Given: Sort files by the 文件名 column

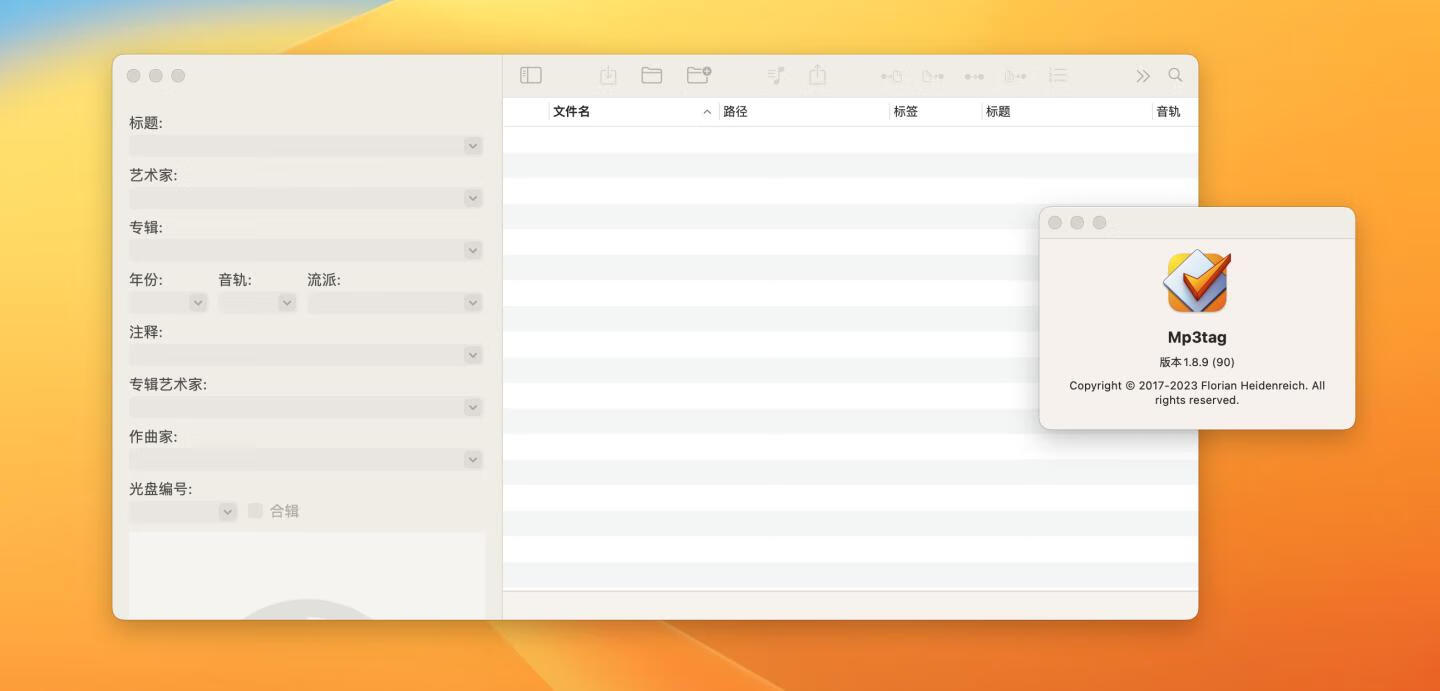Looking at the screenshot, I should click(x=573, y=111).
